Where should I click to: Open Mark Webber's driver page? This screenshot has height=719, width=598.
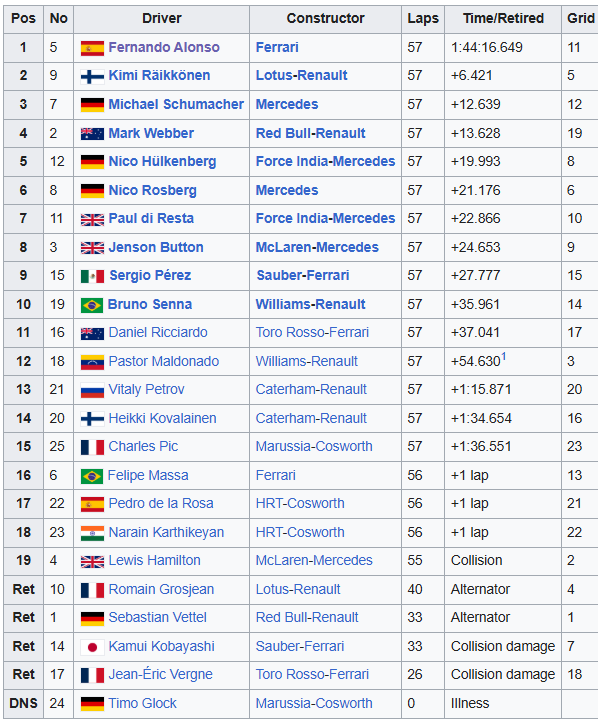pyautogui.click(x=151, y=133)
